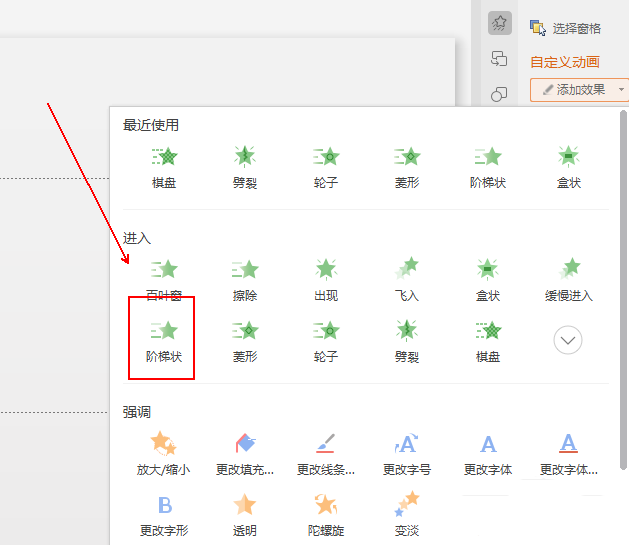Select 阶梯状 effect under 最近使用
The height and width of the screenshot is (545, 629).
point(488,167)
